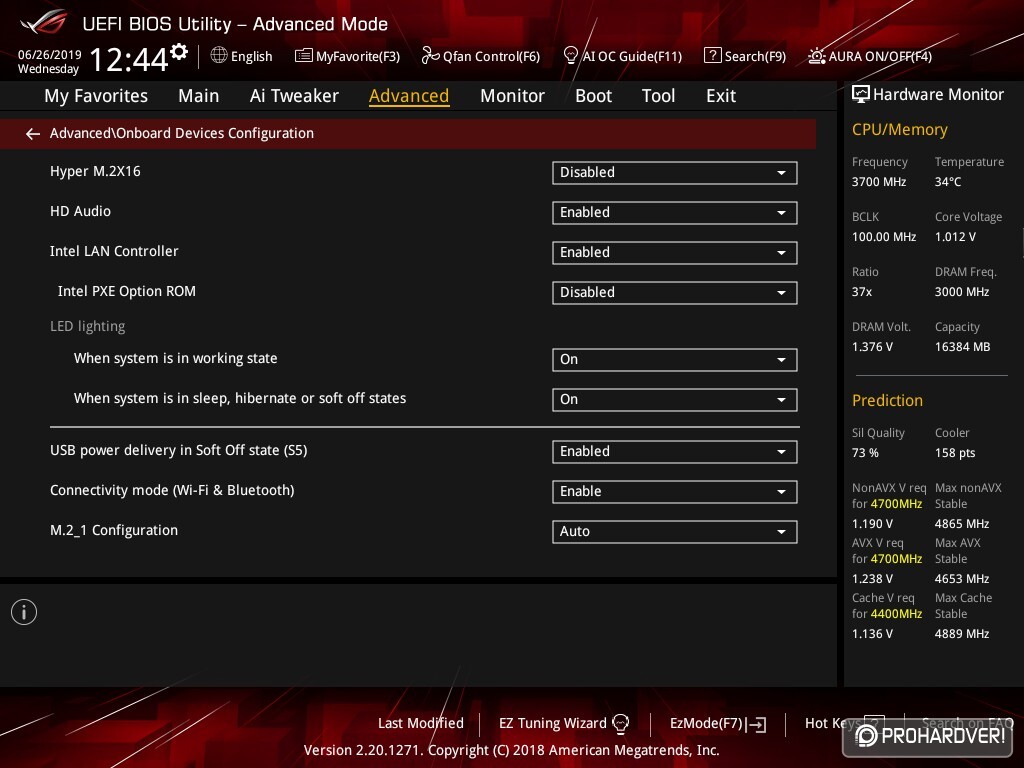The width and height of the screenshot is (1024, 768).
Task: Click Last Modified in the footer
Action: tap(421, 723)
